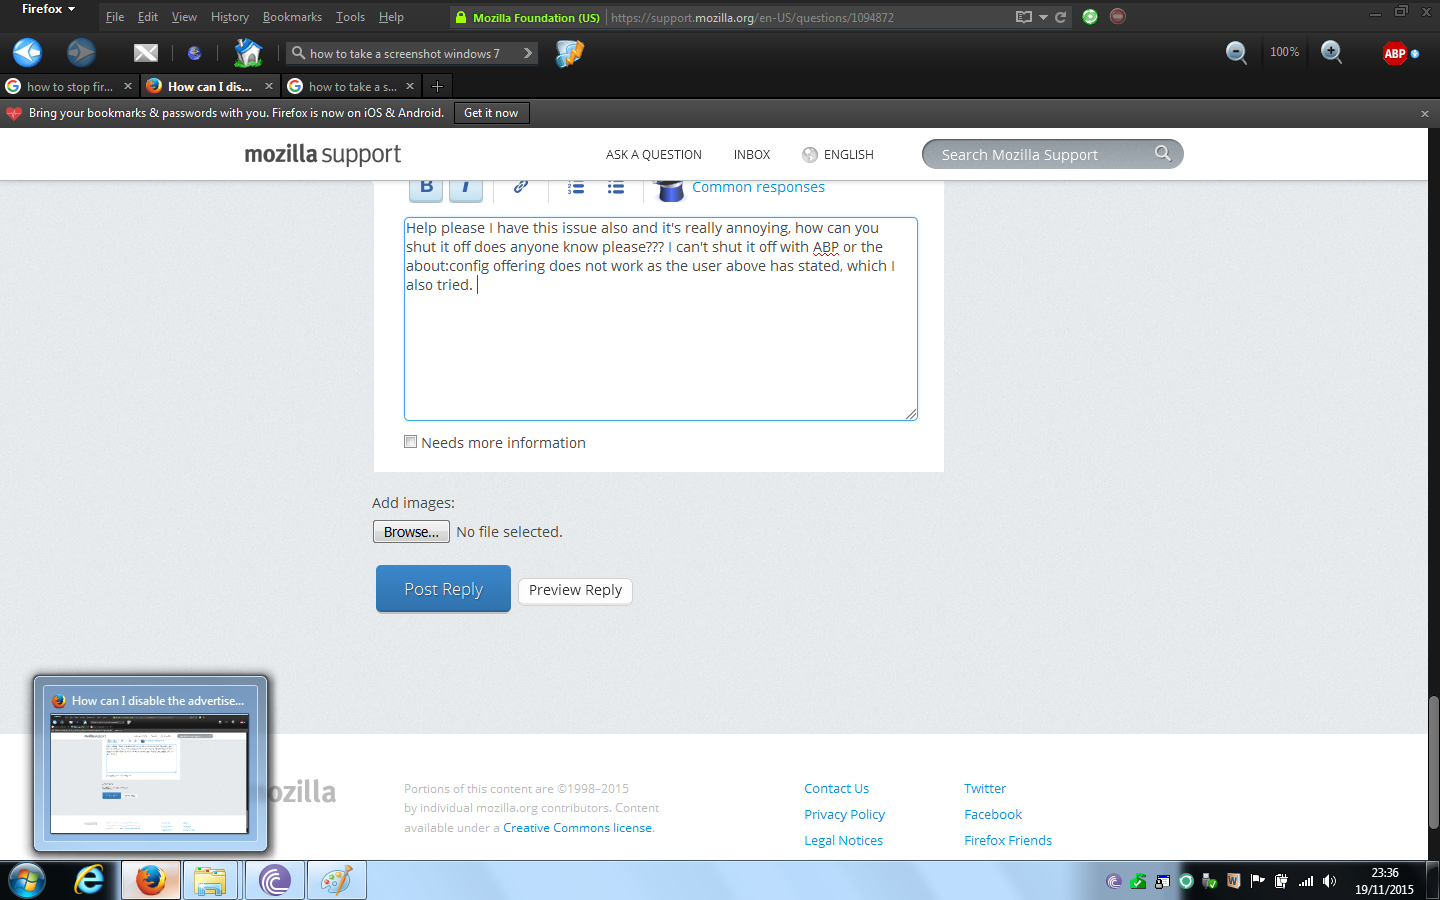This screenshot has width=1440, height=900.
Task: Open the Edit menu
Action: tap(148, 17)
